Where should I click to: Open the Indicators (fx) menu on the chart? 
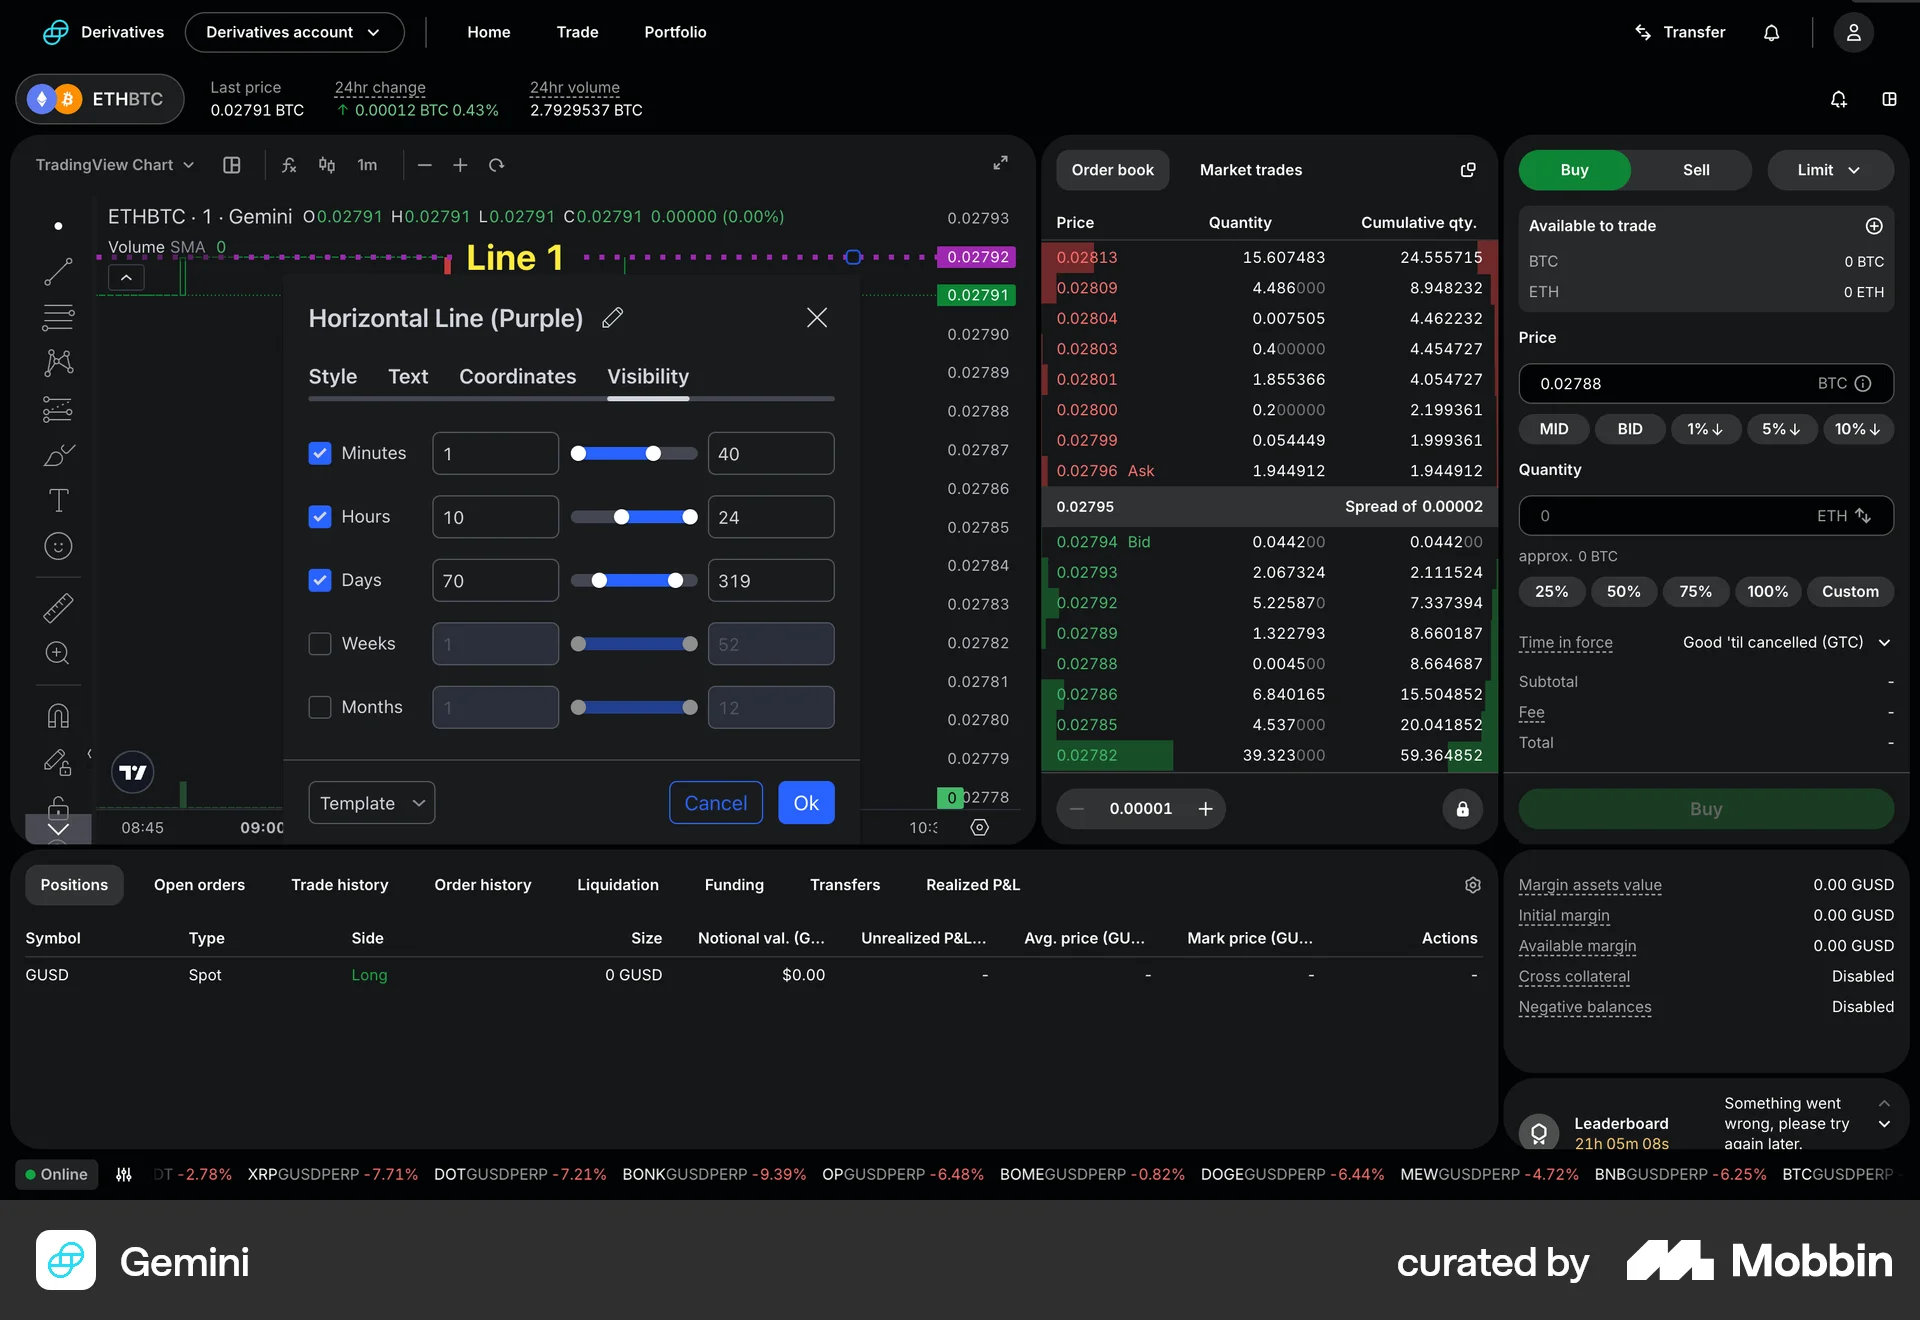[x=289, y=165]
